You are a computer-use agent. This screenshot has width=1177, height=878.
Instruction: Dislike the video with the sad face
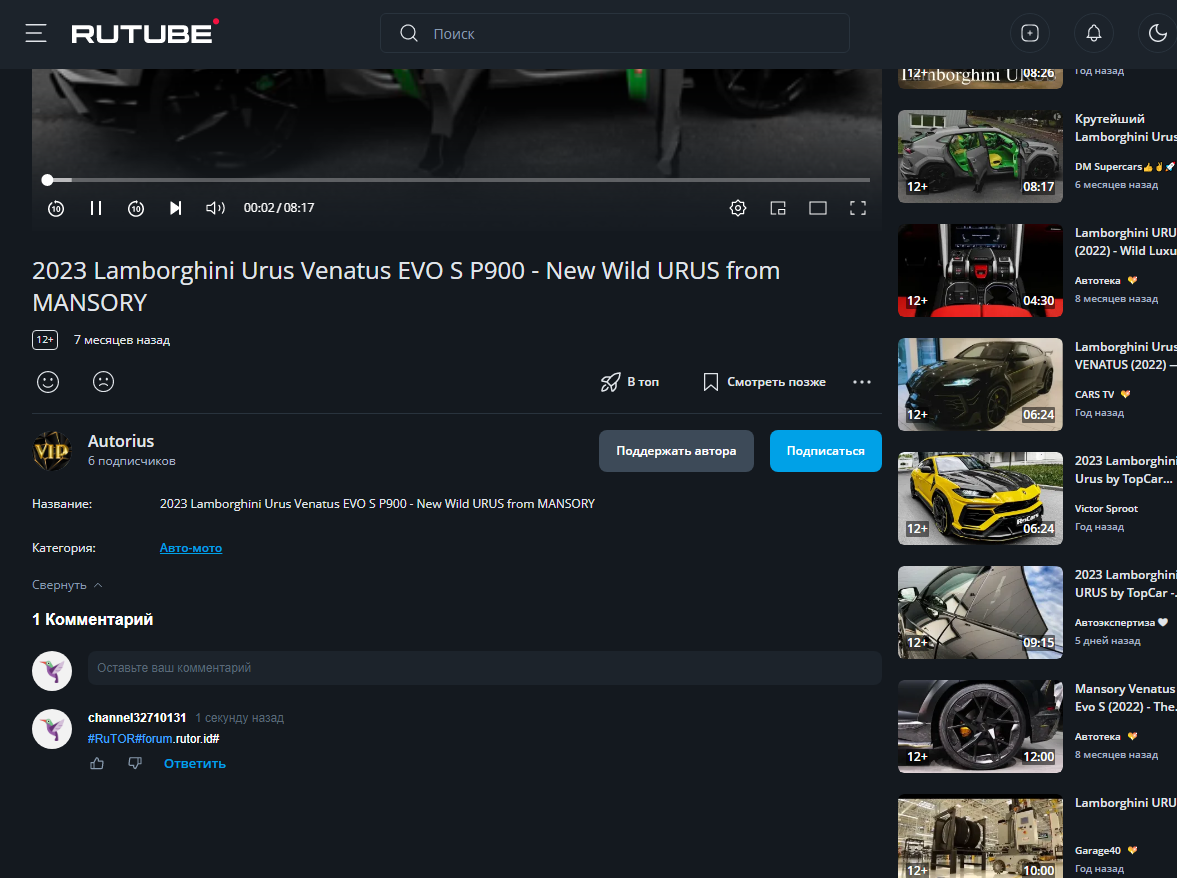pos(104,382)
